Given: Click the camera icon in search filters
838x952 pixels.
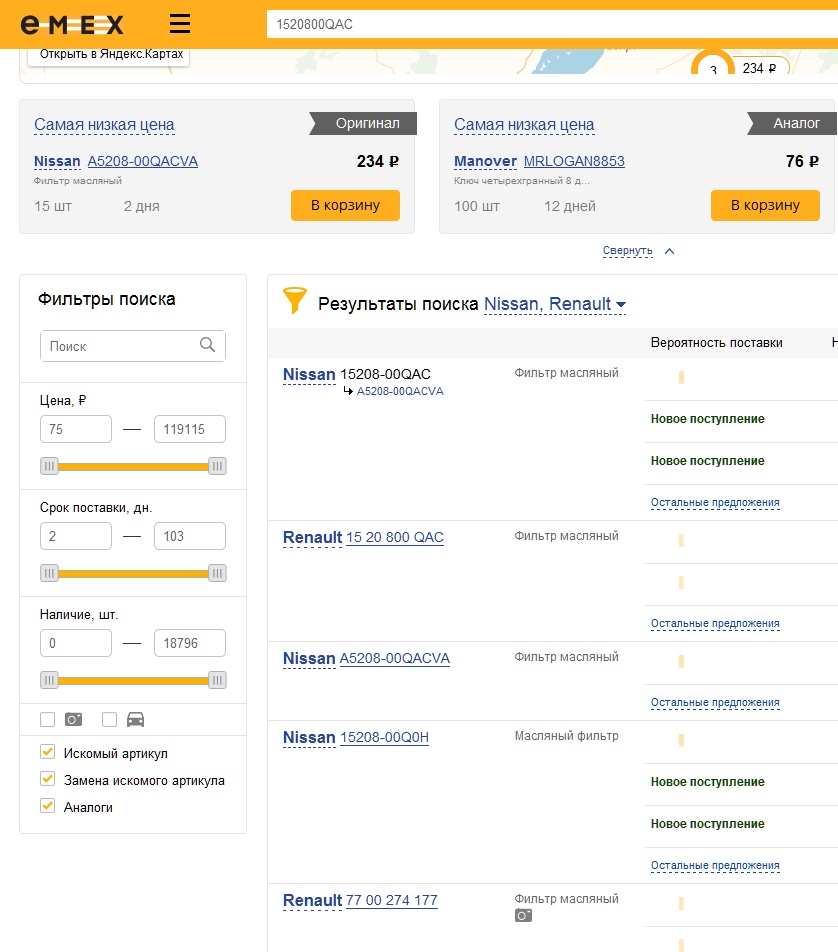Looking at the screenshot, I should click(x=73, y=719).
